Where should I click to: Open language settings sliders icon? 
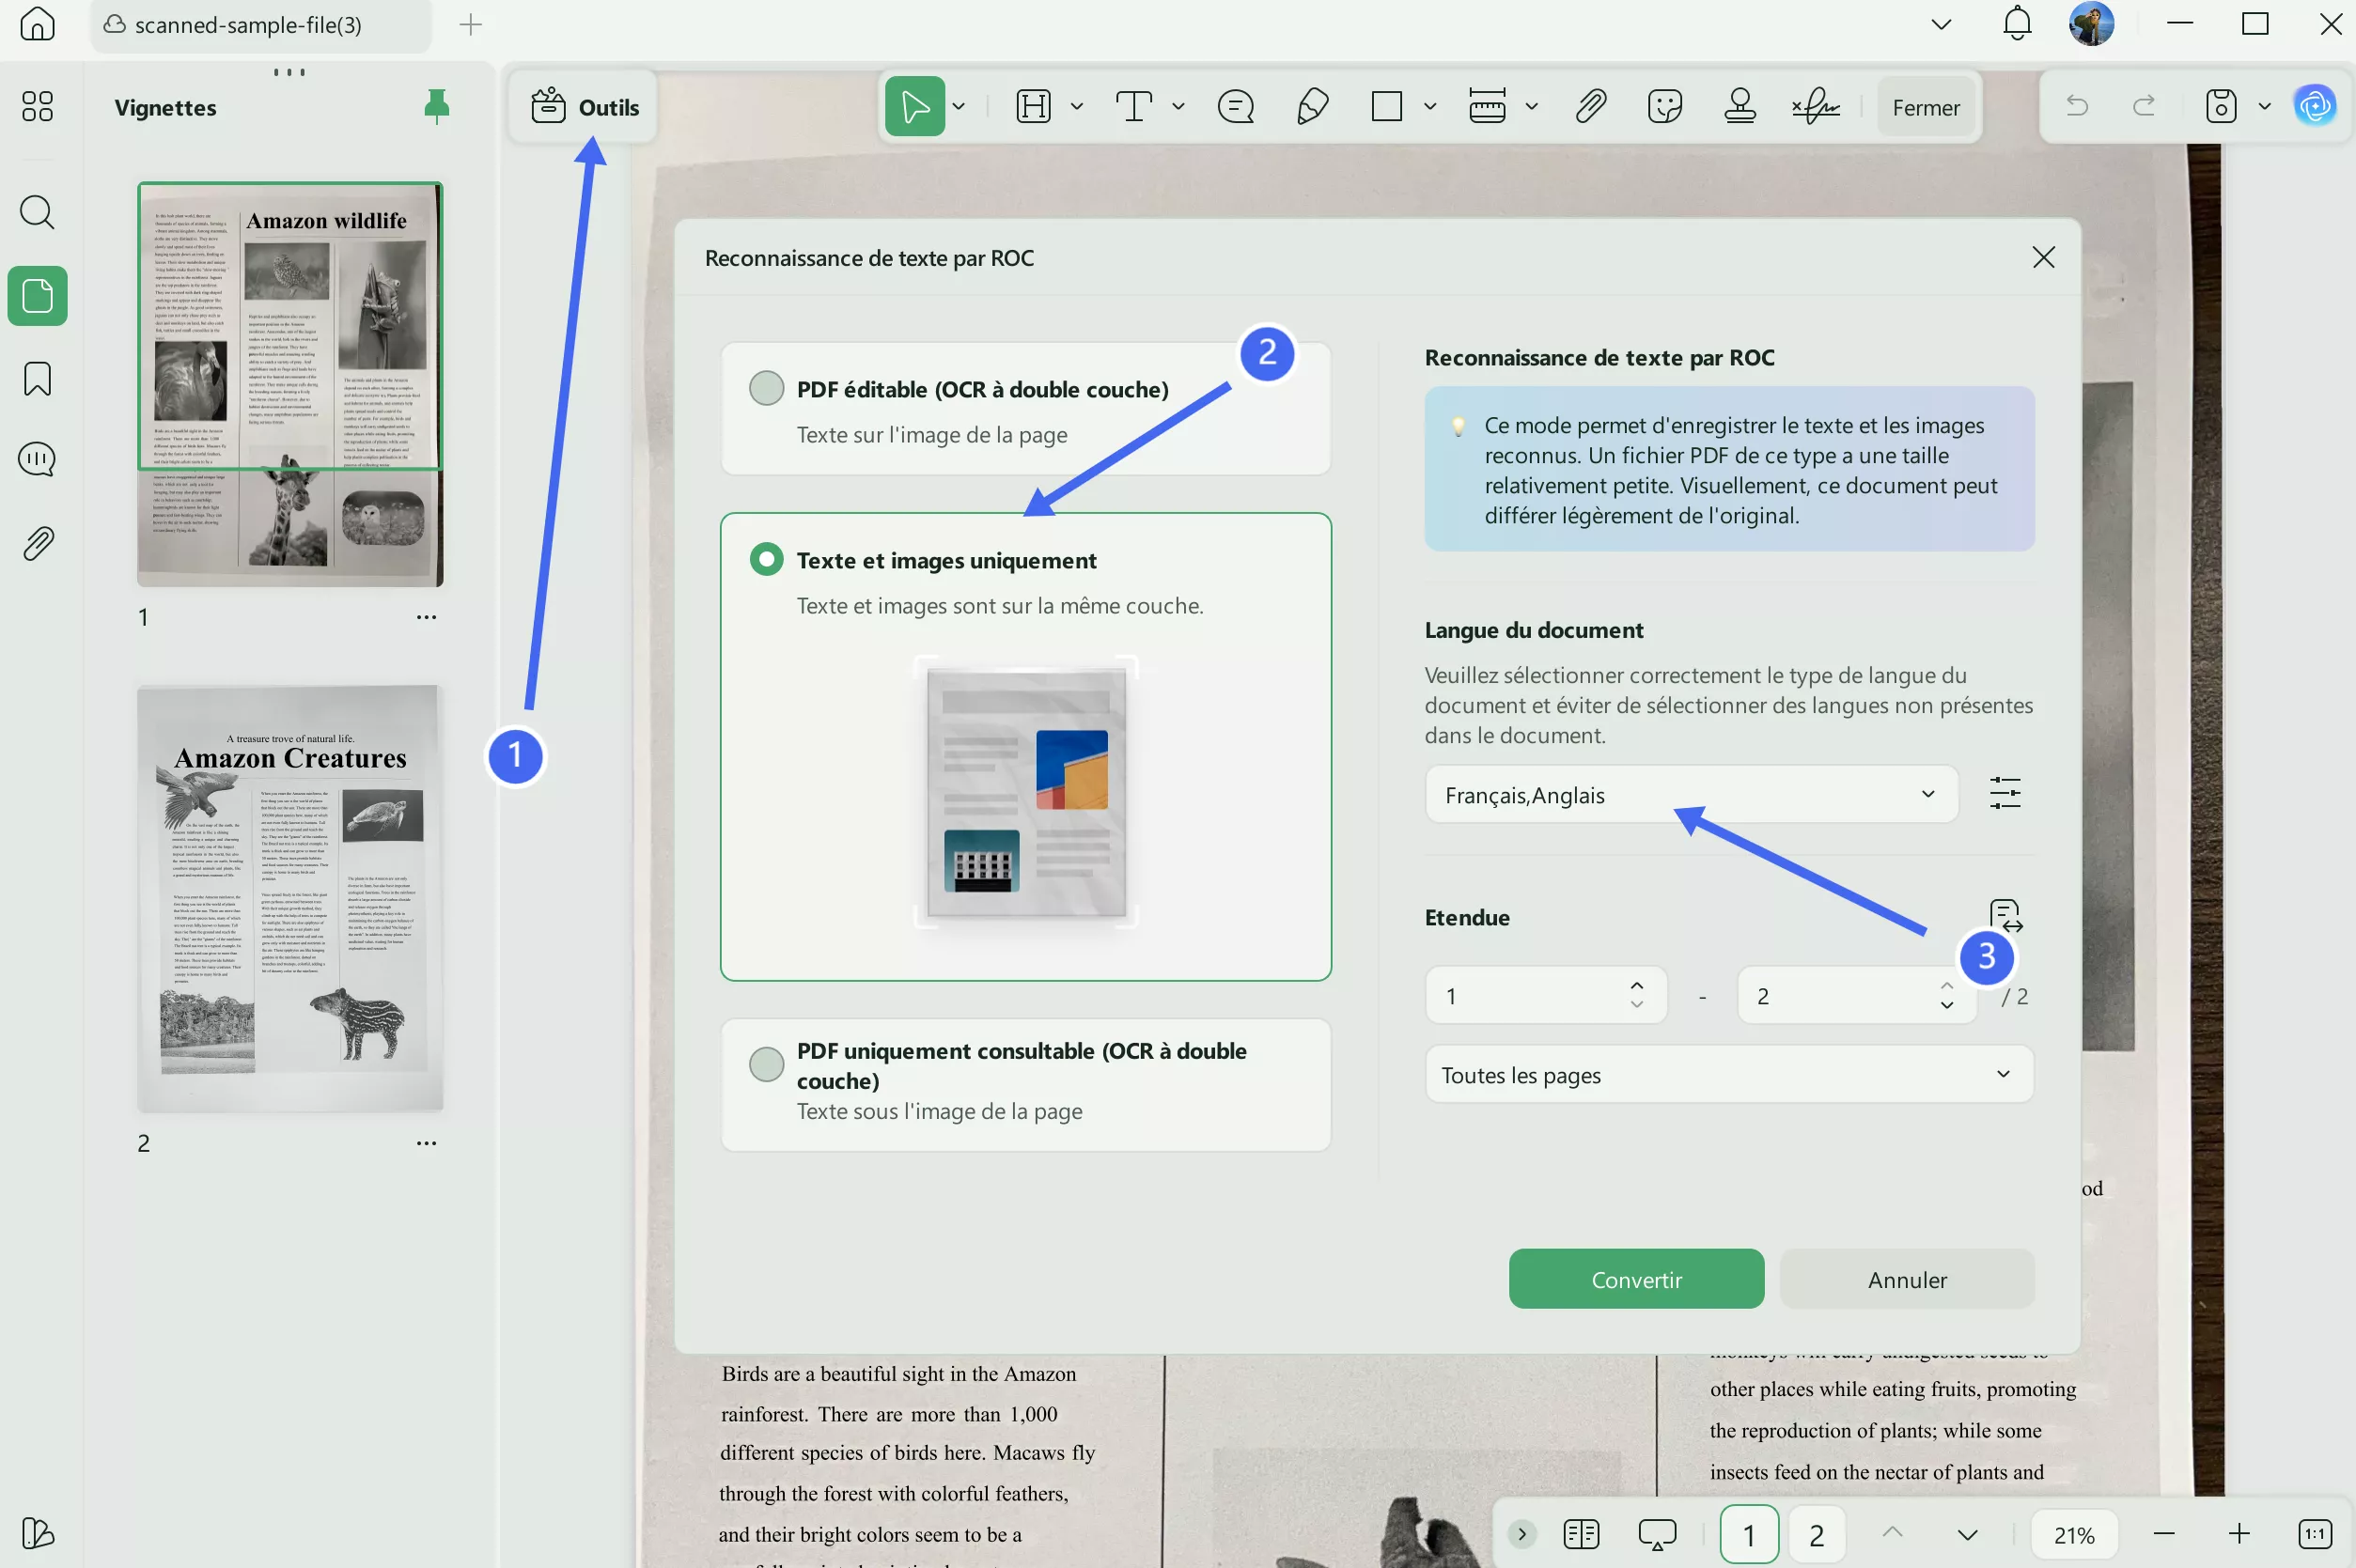2005,794
